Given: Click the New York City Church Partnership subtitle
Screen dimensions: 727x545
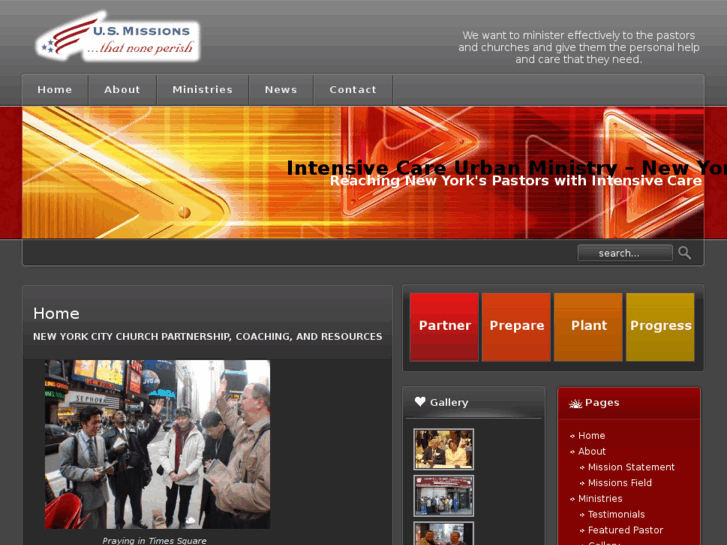Looking at the screenshot, I should pyautogui.click(x=208, y=337).
